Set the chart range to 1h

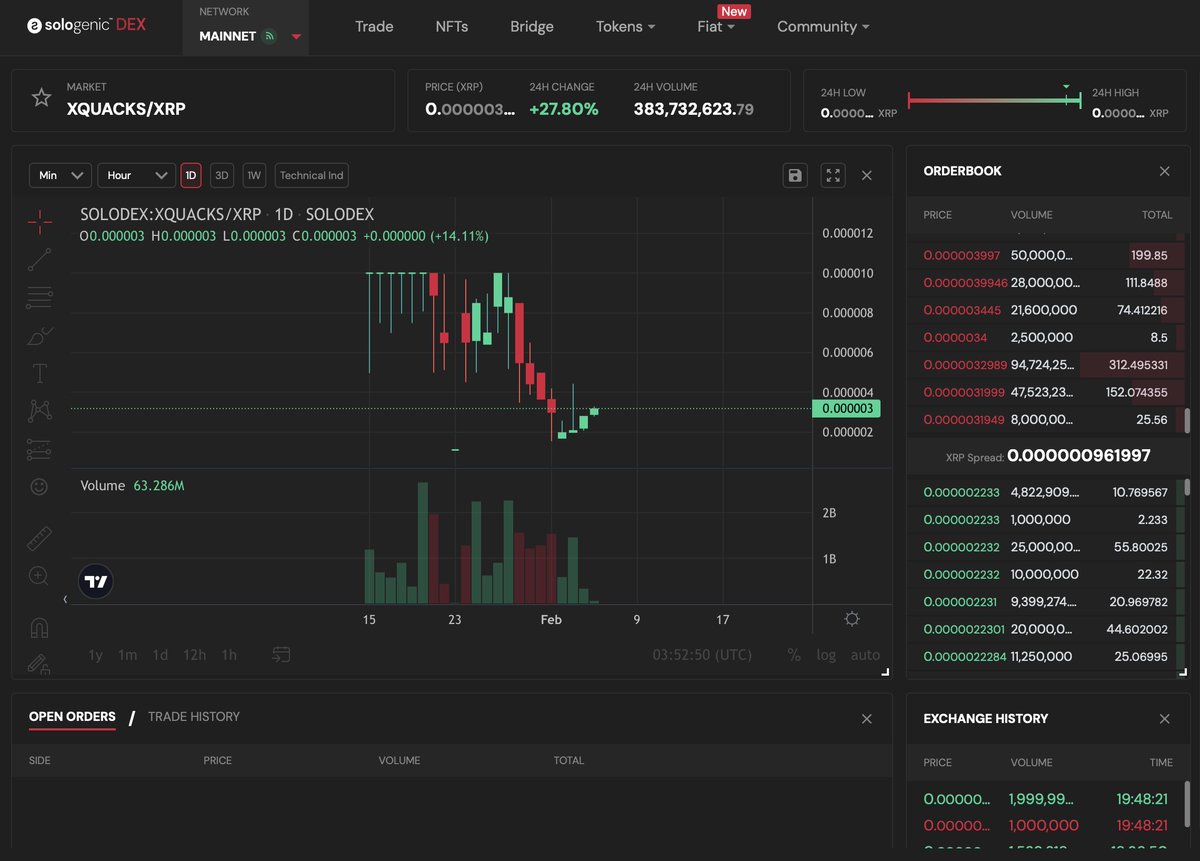coord(229,655)
